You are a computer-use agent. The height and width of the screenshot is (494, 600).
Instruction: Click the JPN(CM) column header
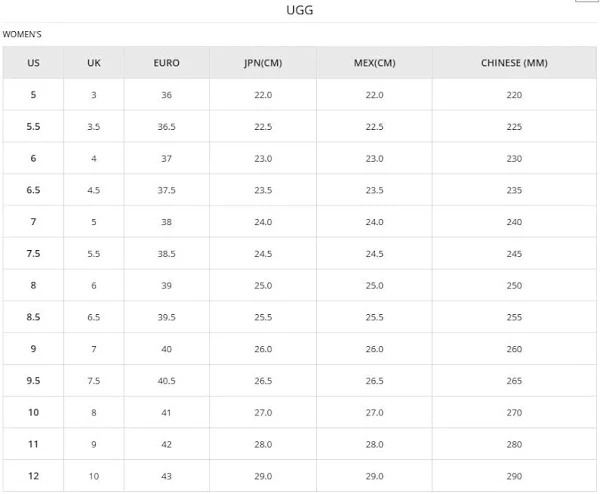click(x=263, y=63)
